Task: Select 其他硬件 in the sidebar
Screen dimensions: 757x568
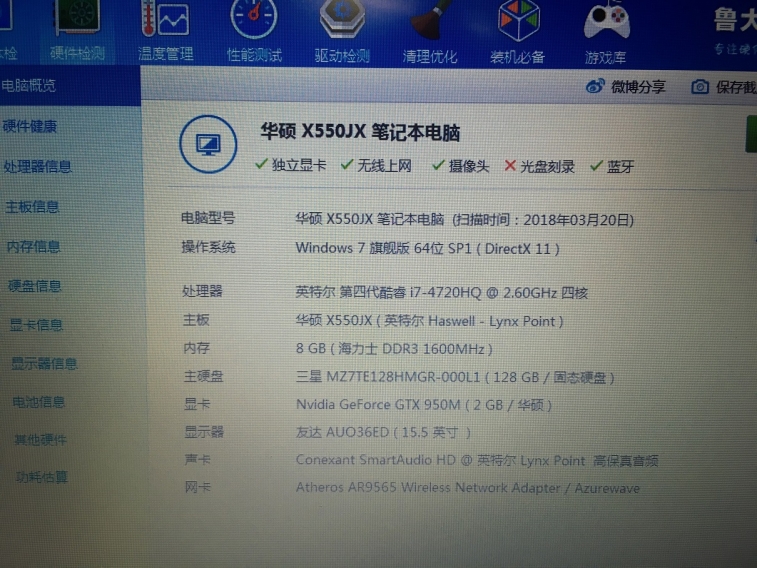Action: [41, 440]
